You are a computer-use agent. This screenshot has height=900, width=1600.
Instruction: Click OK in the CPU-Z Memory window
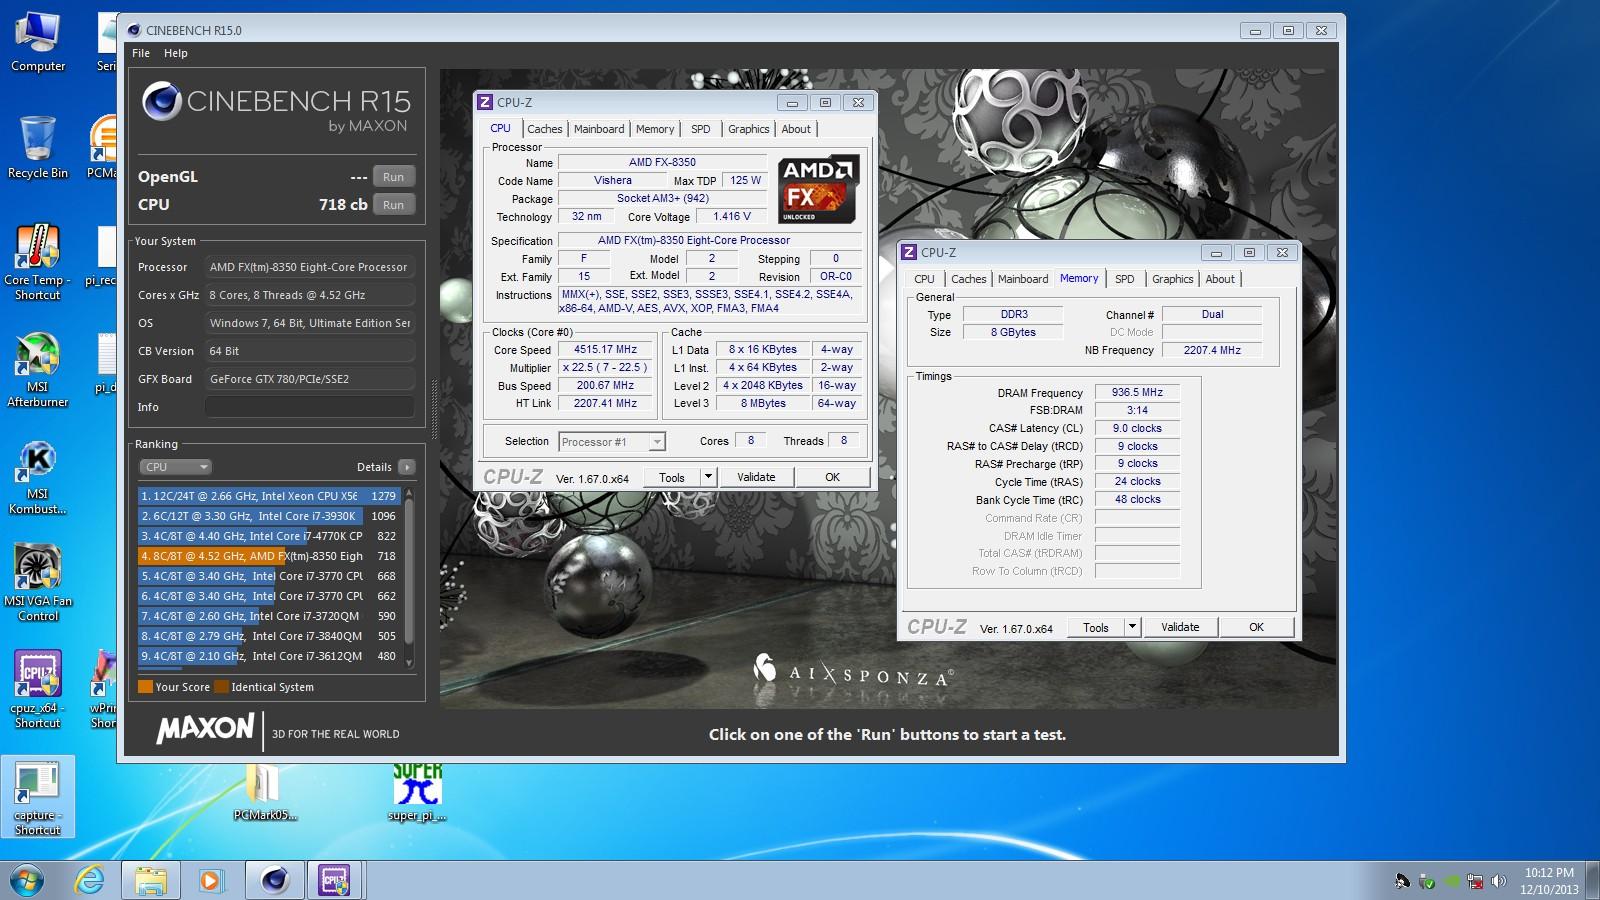click(1256, 627)
